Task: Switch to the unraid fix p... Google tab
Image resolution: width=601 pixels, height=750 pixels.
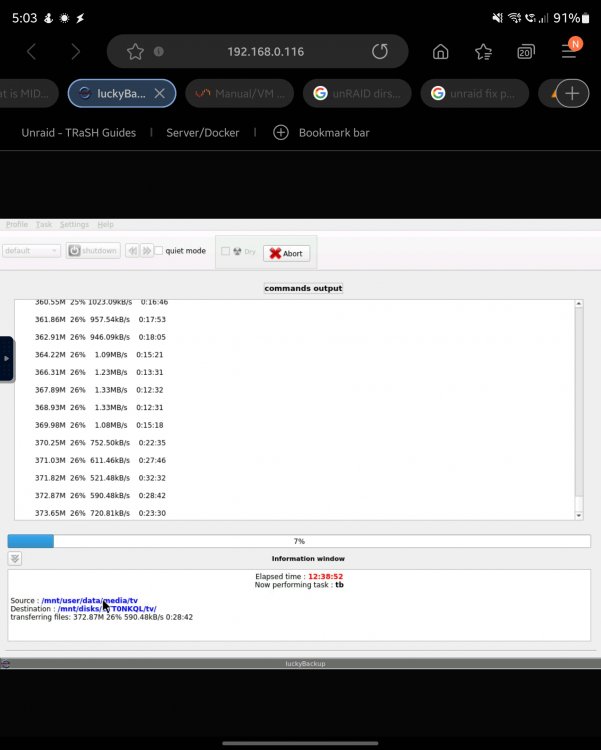Action: 475,93
